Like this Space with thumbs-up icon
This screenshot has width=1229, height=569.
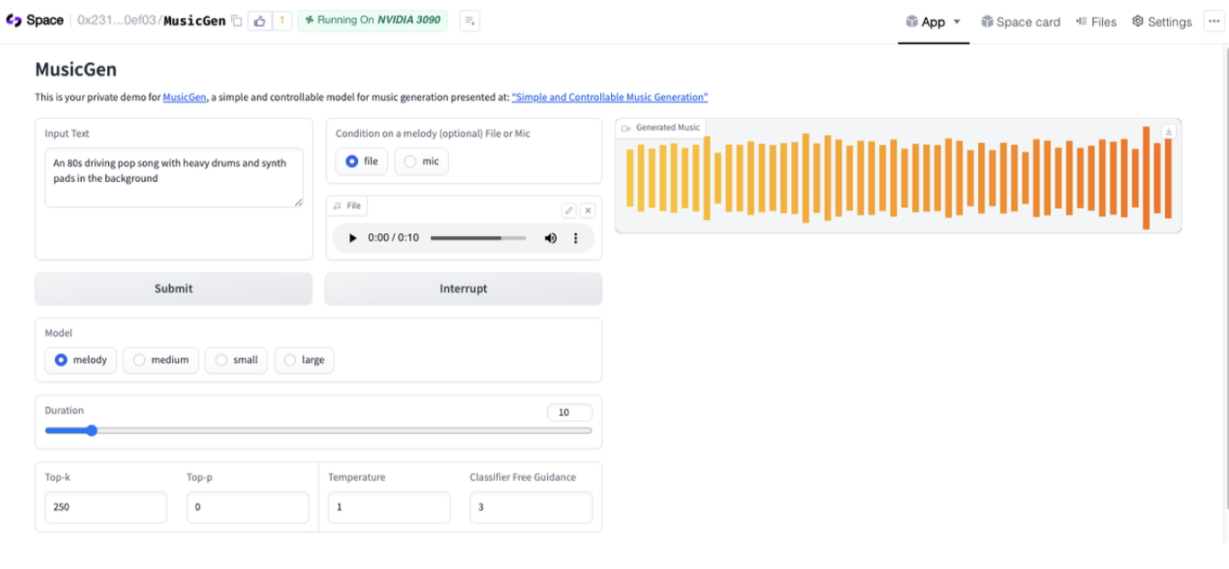click(x=259, y=20)
